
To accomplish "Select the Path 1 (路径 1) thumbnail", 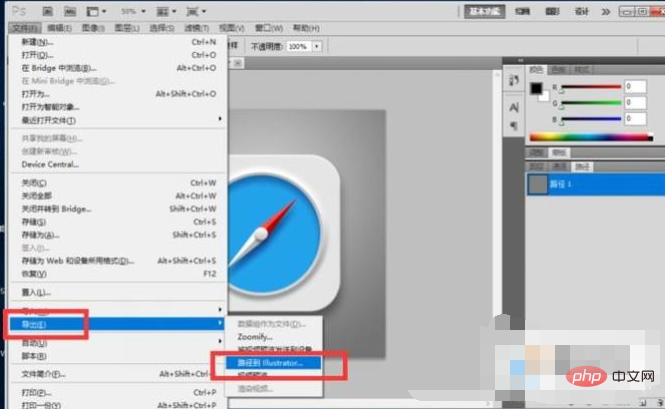I will click(538, 185).
